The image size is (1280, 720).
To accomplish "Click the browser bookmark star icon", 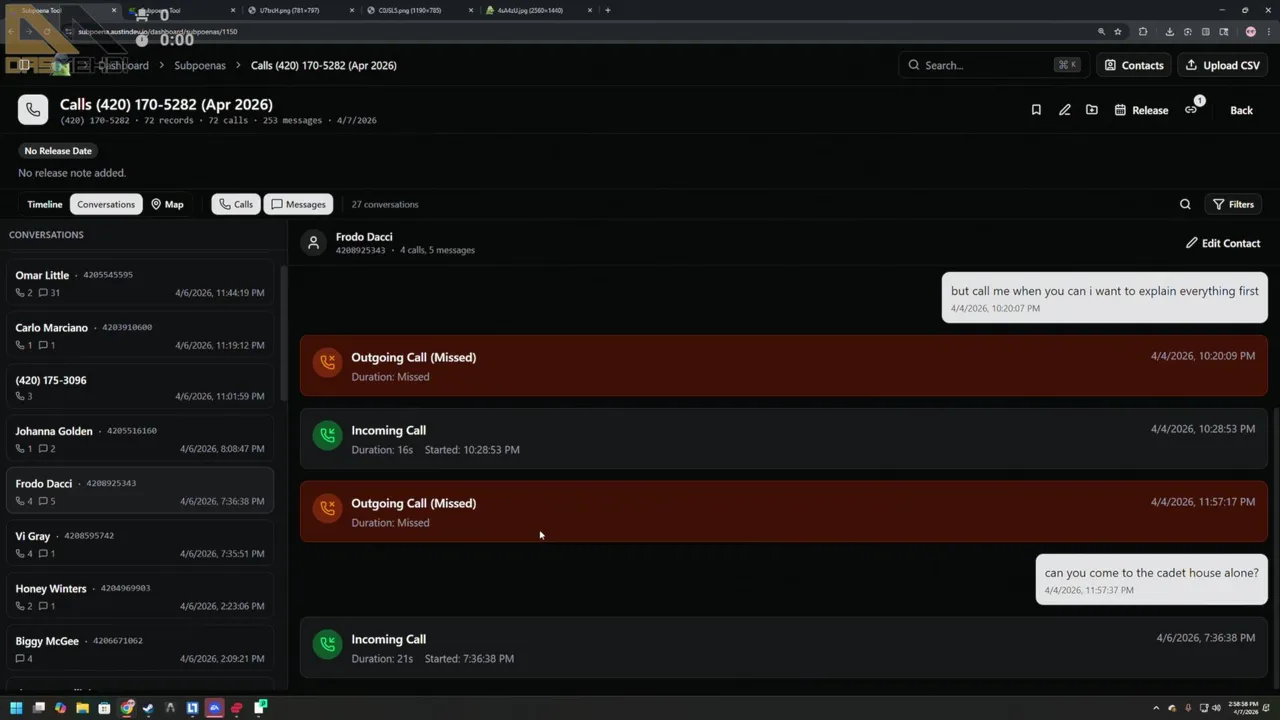I will point(1118,31).
